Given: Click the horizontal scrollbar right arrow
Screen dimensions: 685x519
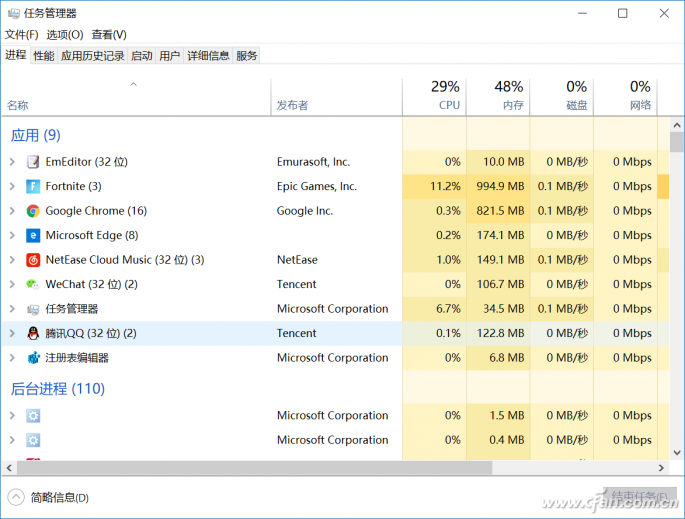Looking at the screenshot, I should (661, 468).
